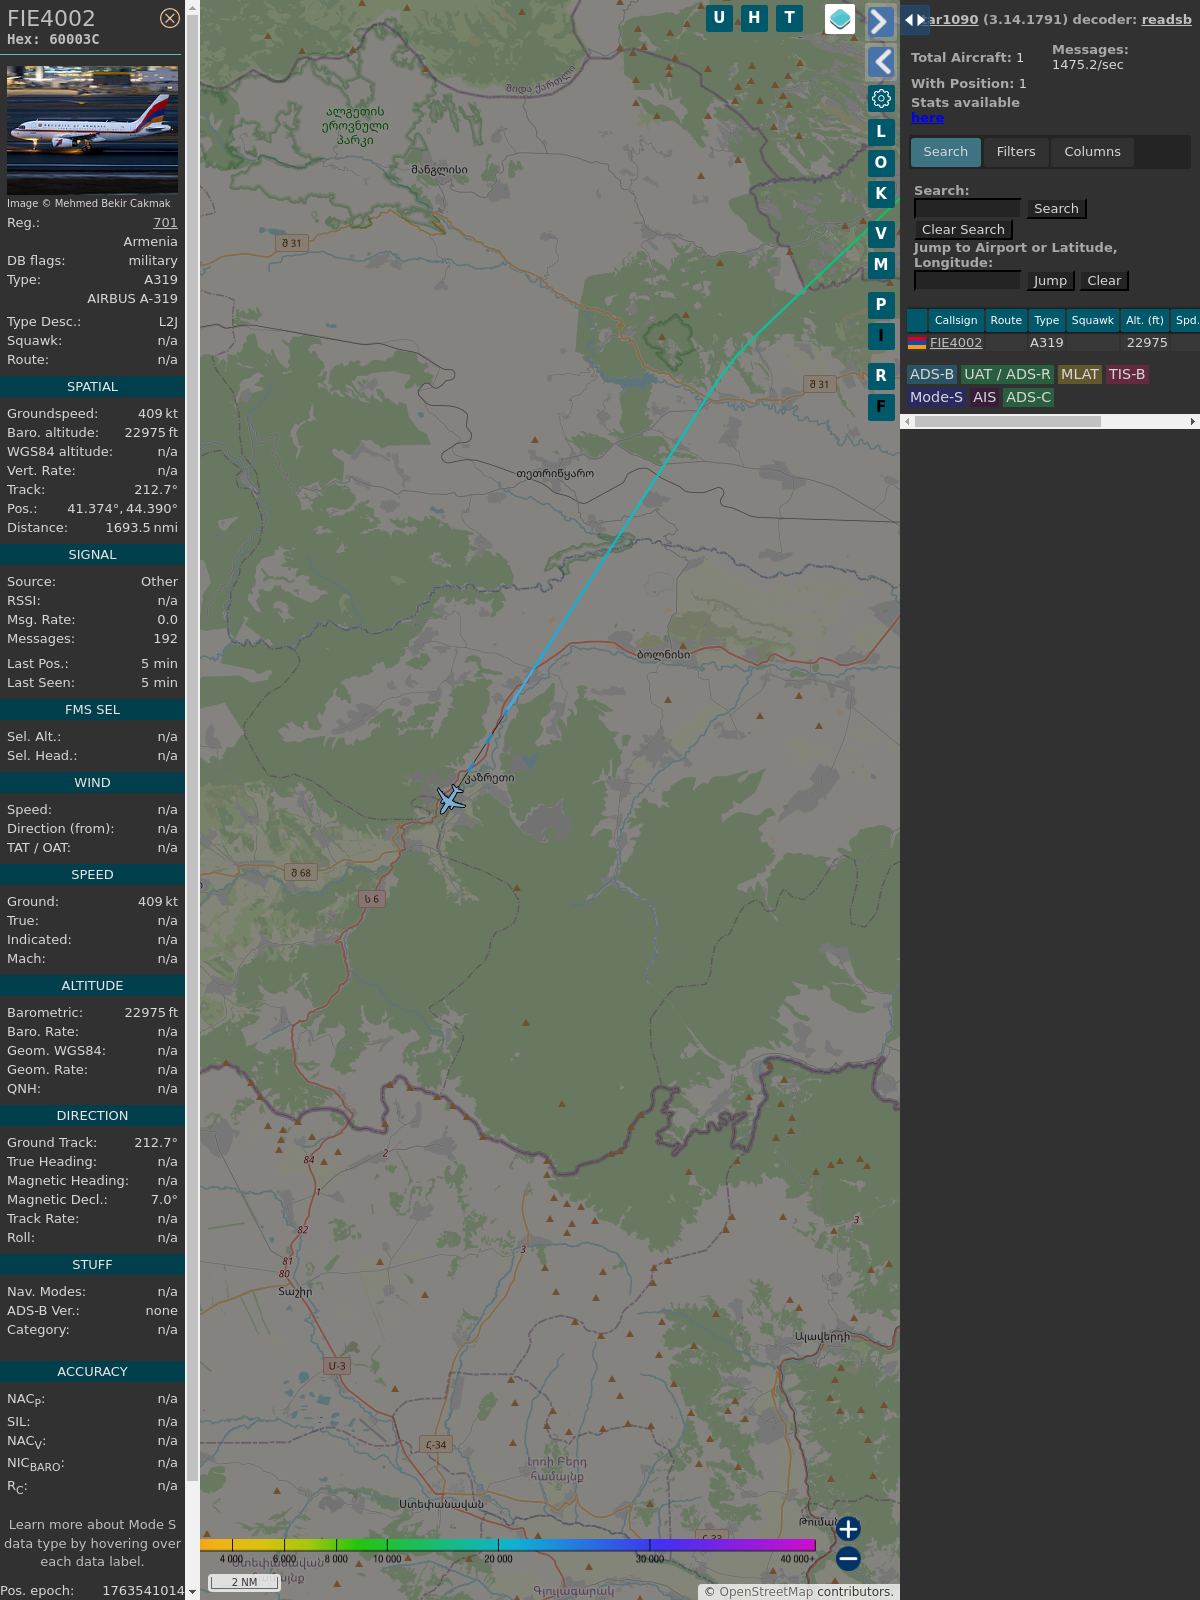This screenshot has height=1600, width=1200.
Task: View the Armenian A319 aircraft photo
Action: [x=92, y=129]
